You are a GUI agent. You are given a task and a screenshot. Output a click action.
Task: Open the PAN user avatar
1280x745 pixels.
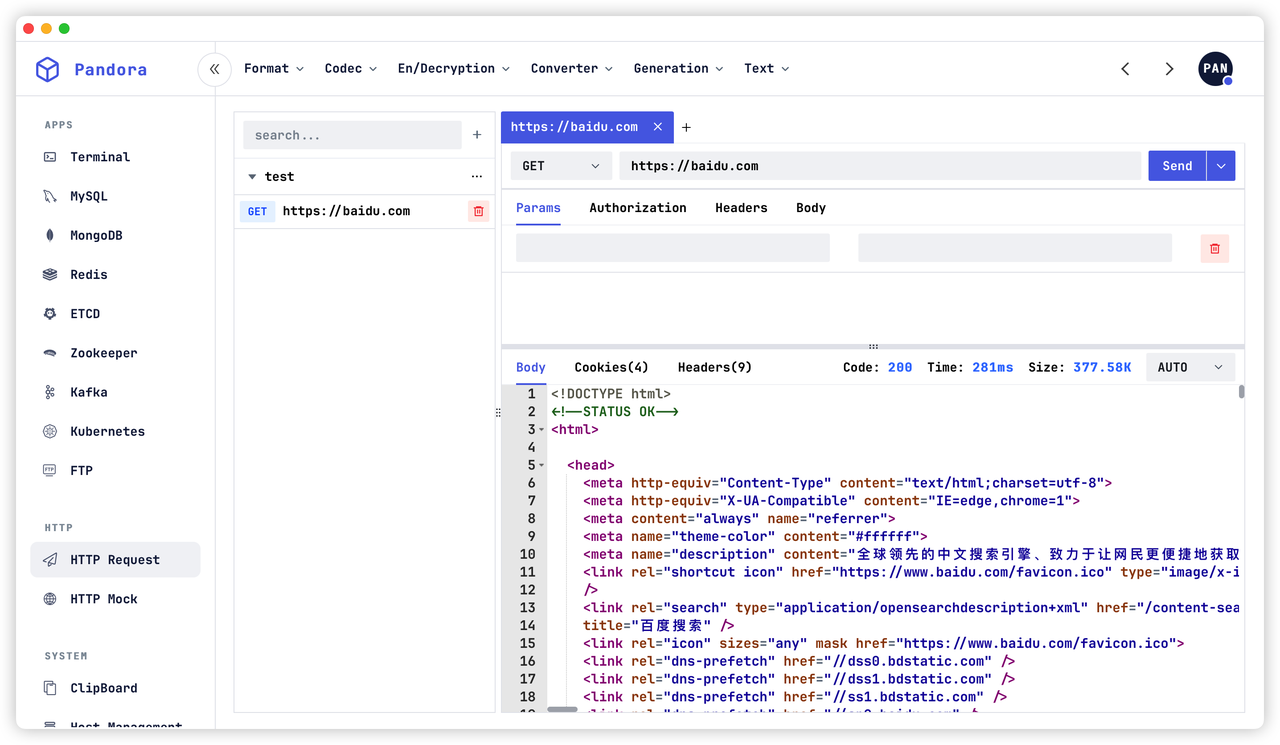[x=1216, y=69]
